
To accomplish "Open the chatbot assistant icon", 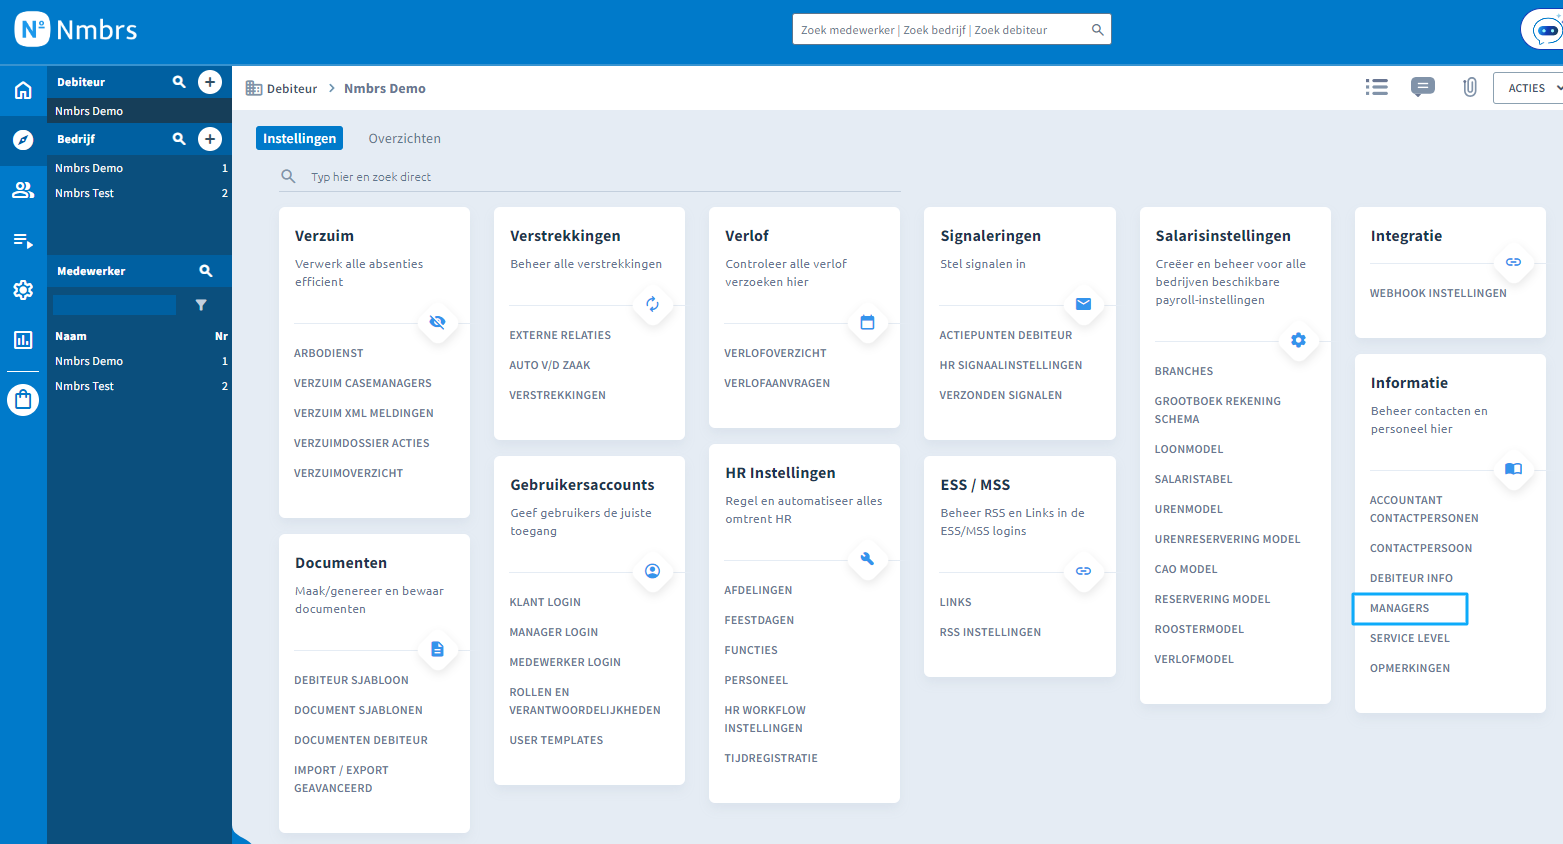I will 1544,30.
